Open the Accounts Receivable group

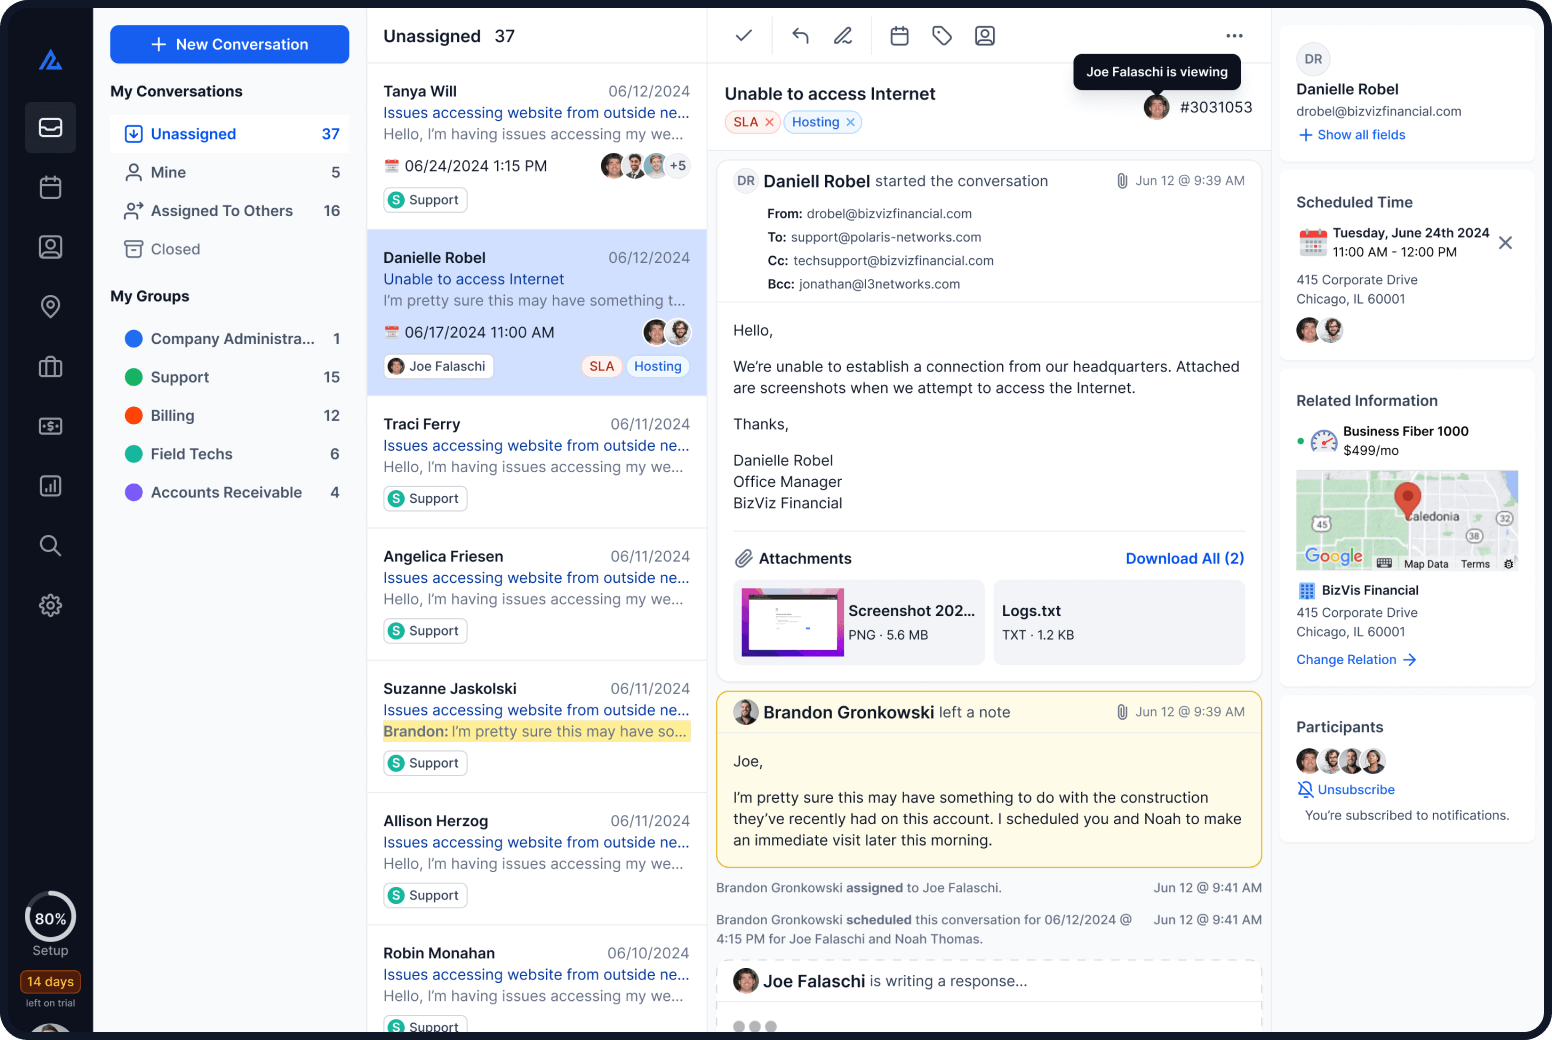pyautogui.click(x=230, y=492)
